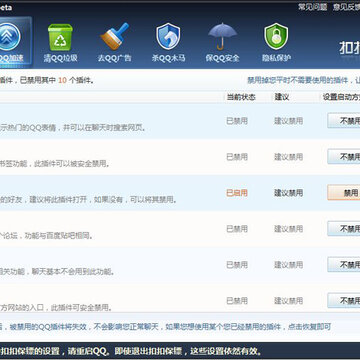Open the QQ加速 speed-up section
The height and width of the screenshot is (360, 360).
point(13,42)
